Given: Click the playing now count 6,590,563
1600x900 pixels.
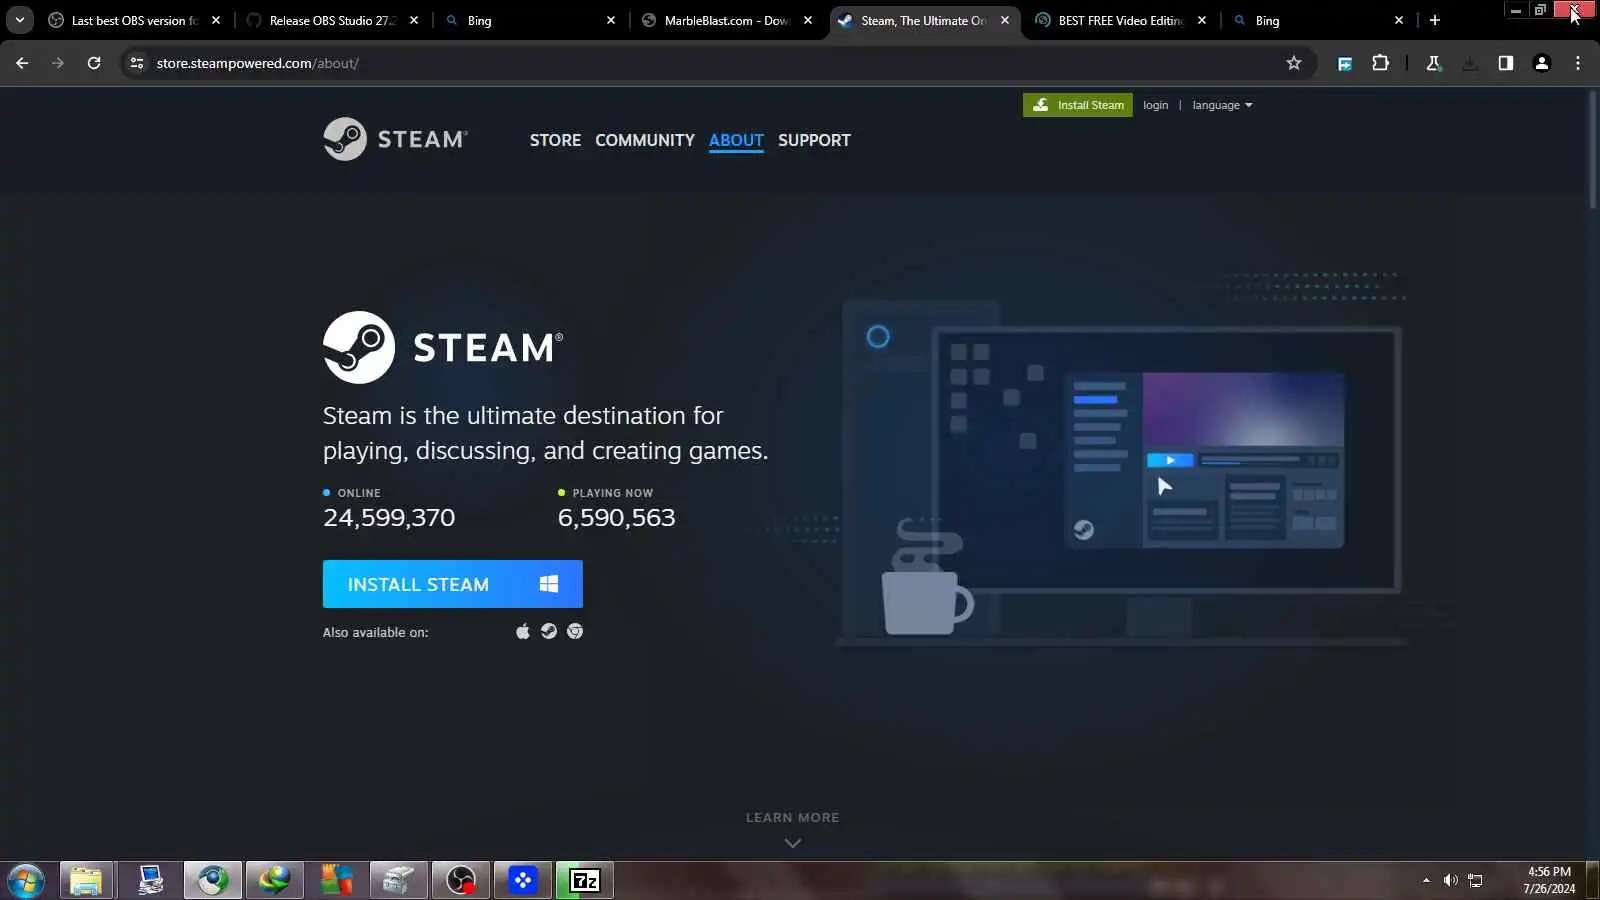Looking at the screenshot, I should pos(616,517).
